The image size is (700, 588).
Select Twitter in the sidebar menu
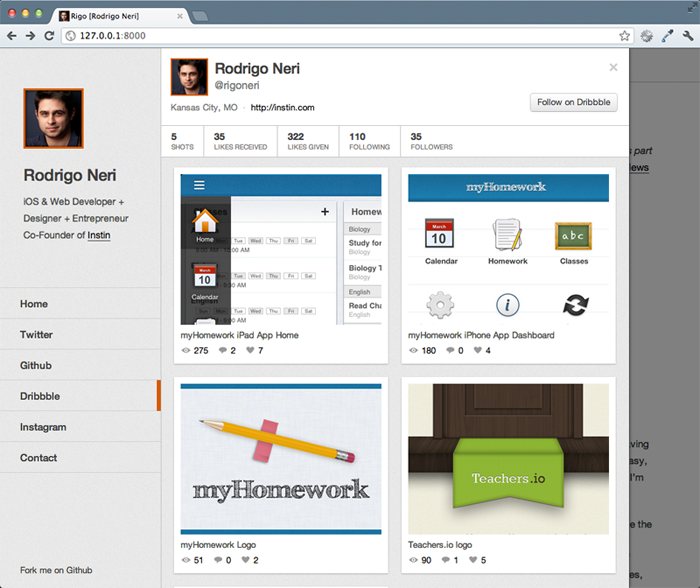pos(80,334)
